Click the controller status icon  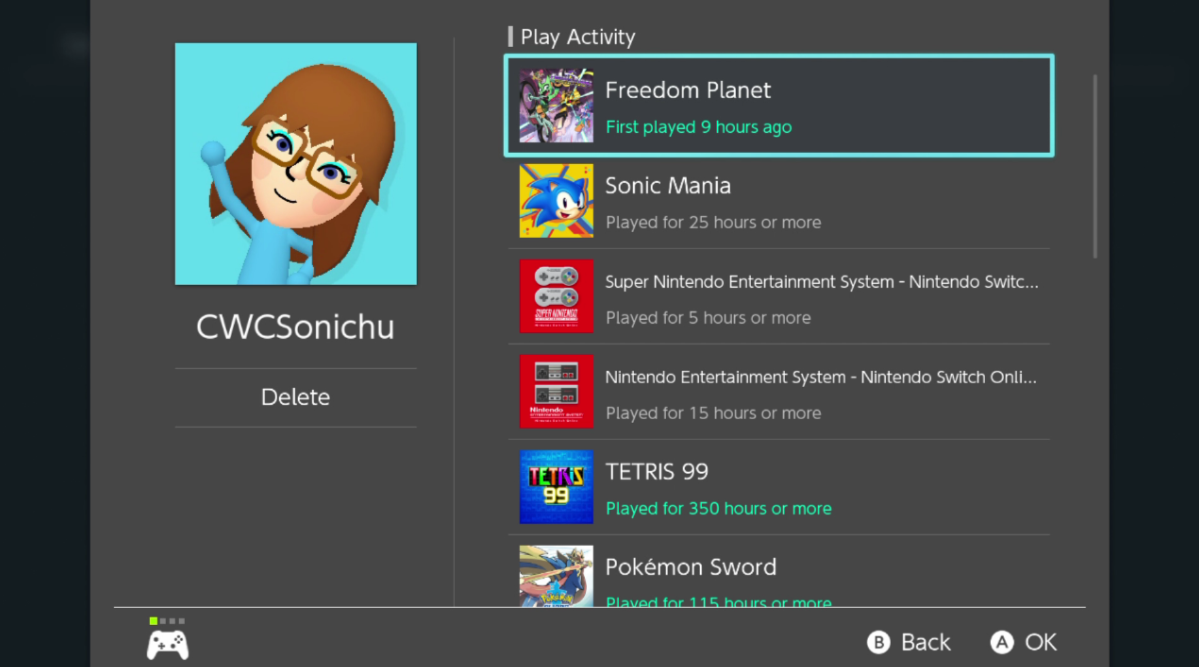[x=167, y=639]
